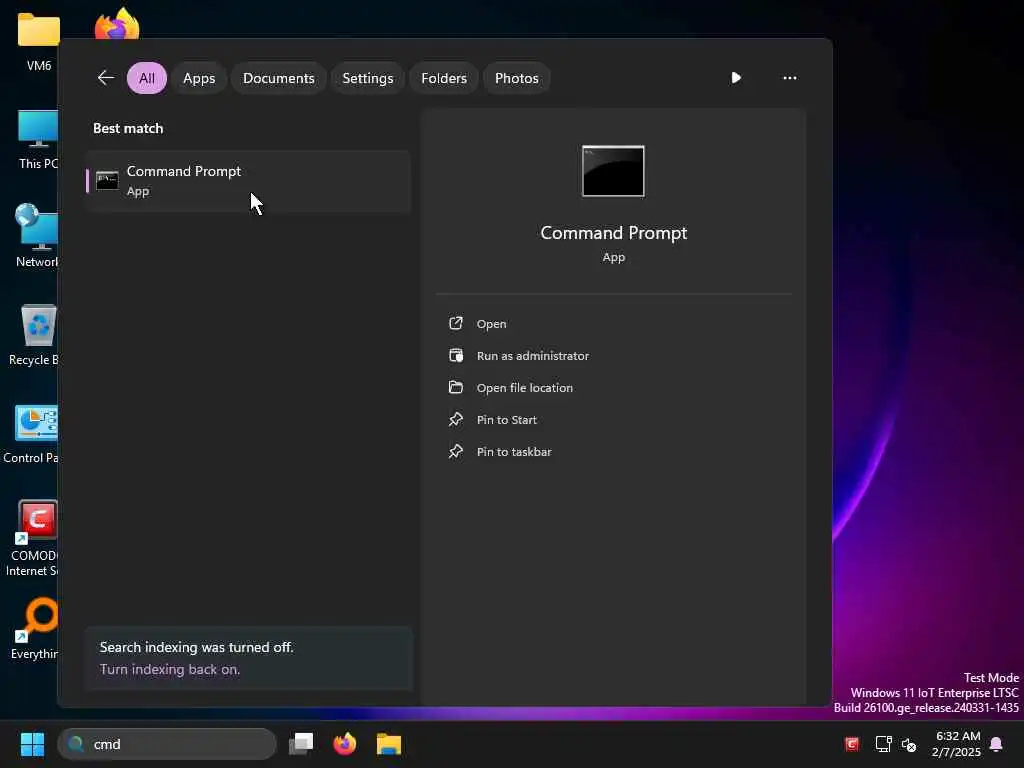Click the Best match heading
1024x768 pixels.
128,129
